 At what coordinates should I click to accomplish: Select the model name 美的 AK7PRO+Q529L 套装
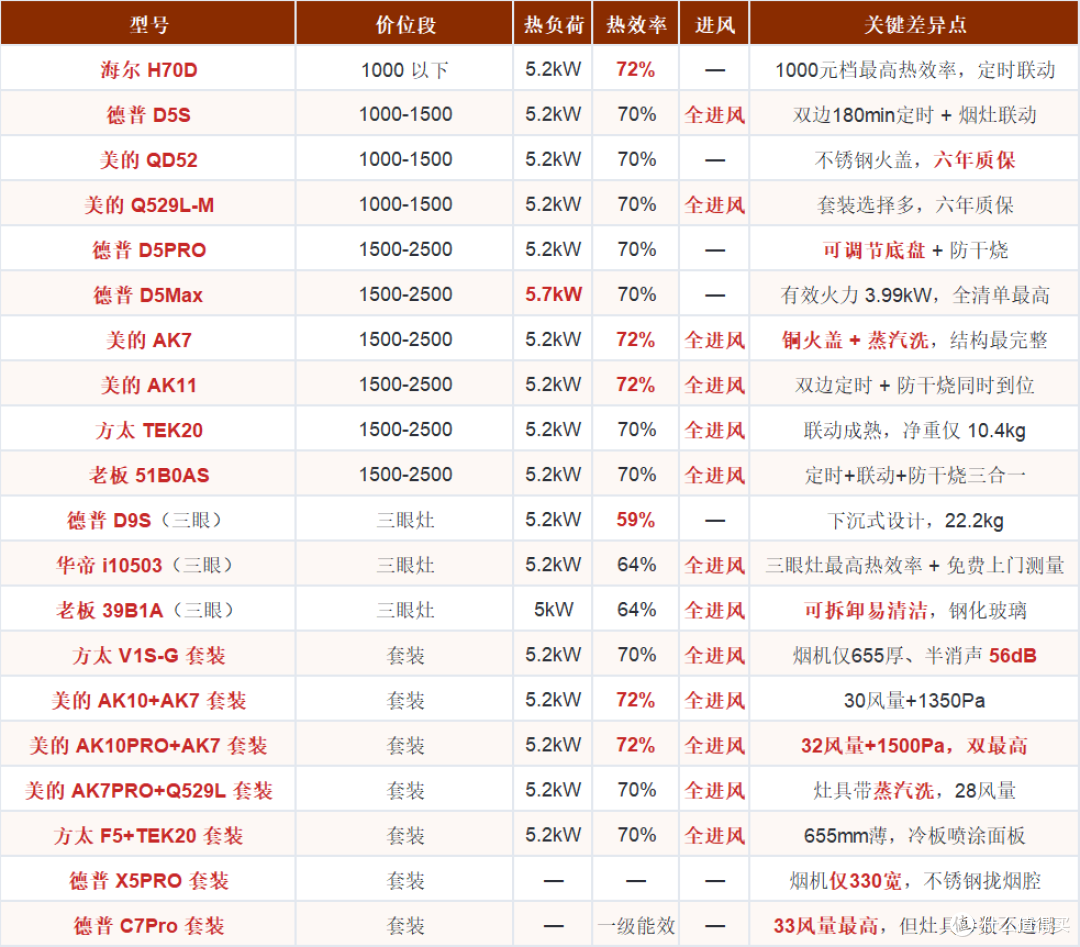(x=149, y=790)
